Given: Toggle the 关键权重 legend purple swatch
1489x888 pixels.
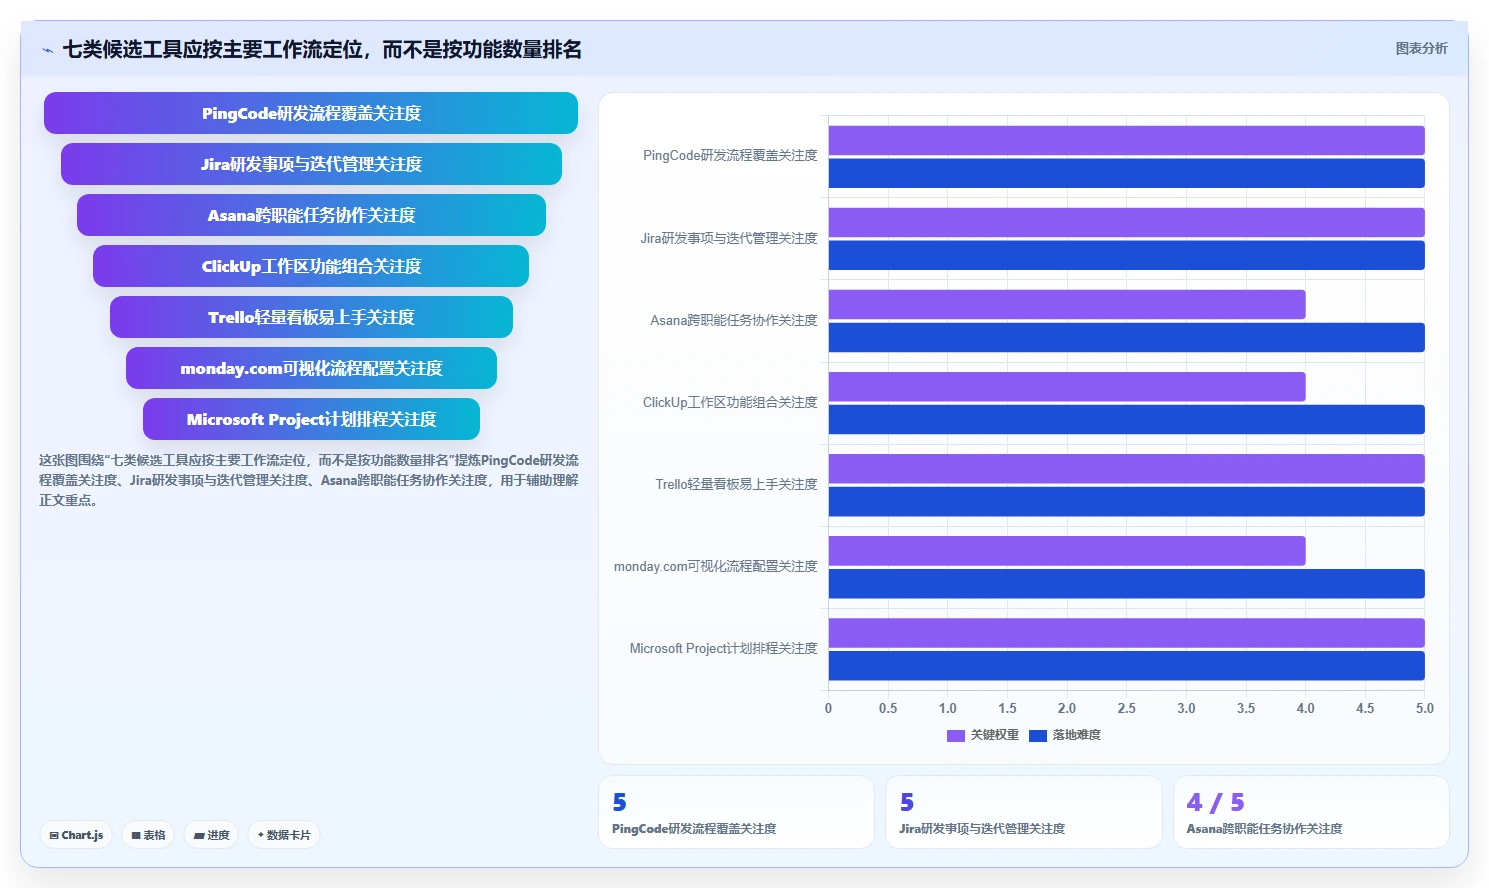Looking at the screenshot, I should (955, 735).
